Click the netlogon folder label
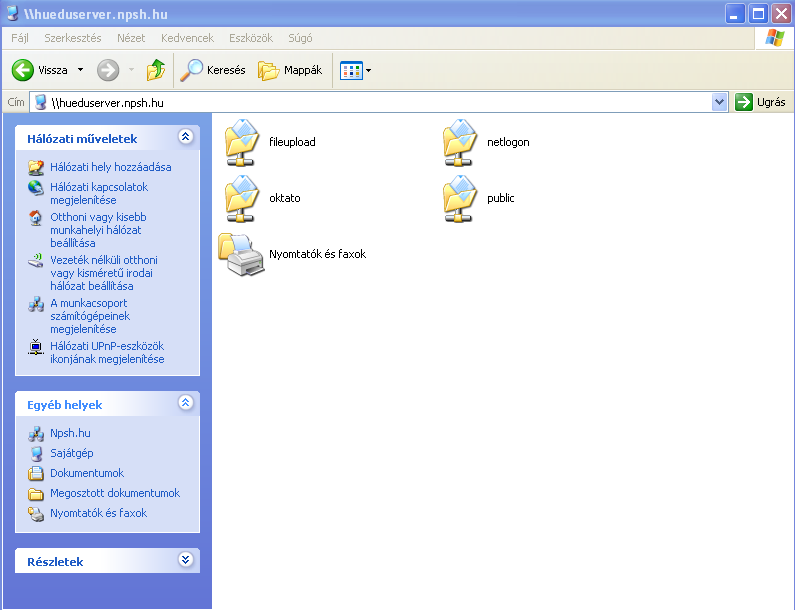The image size is (795, 610). (508, 142)
